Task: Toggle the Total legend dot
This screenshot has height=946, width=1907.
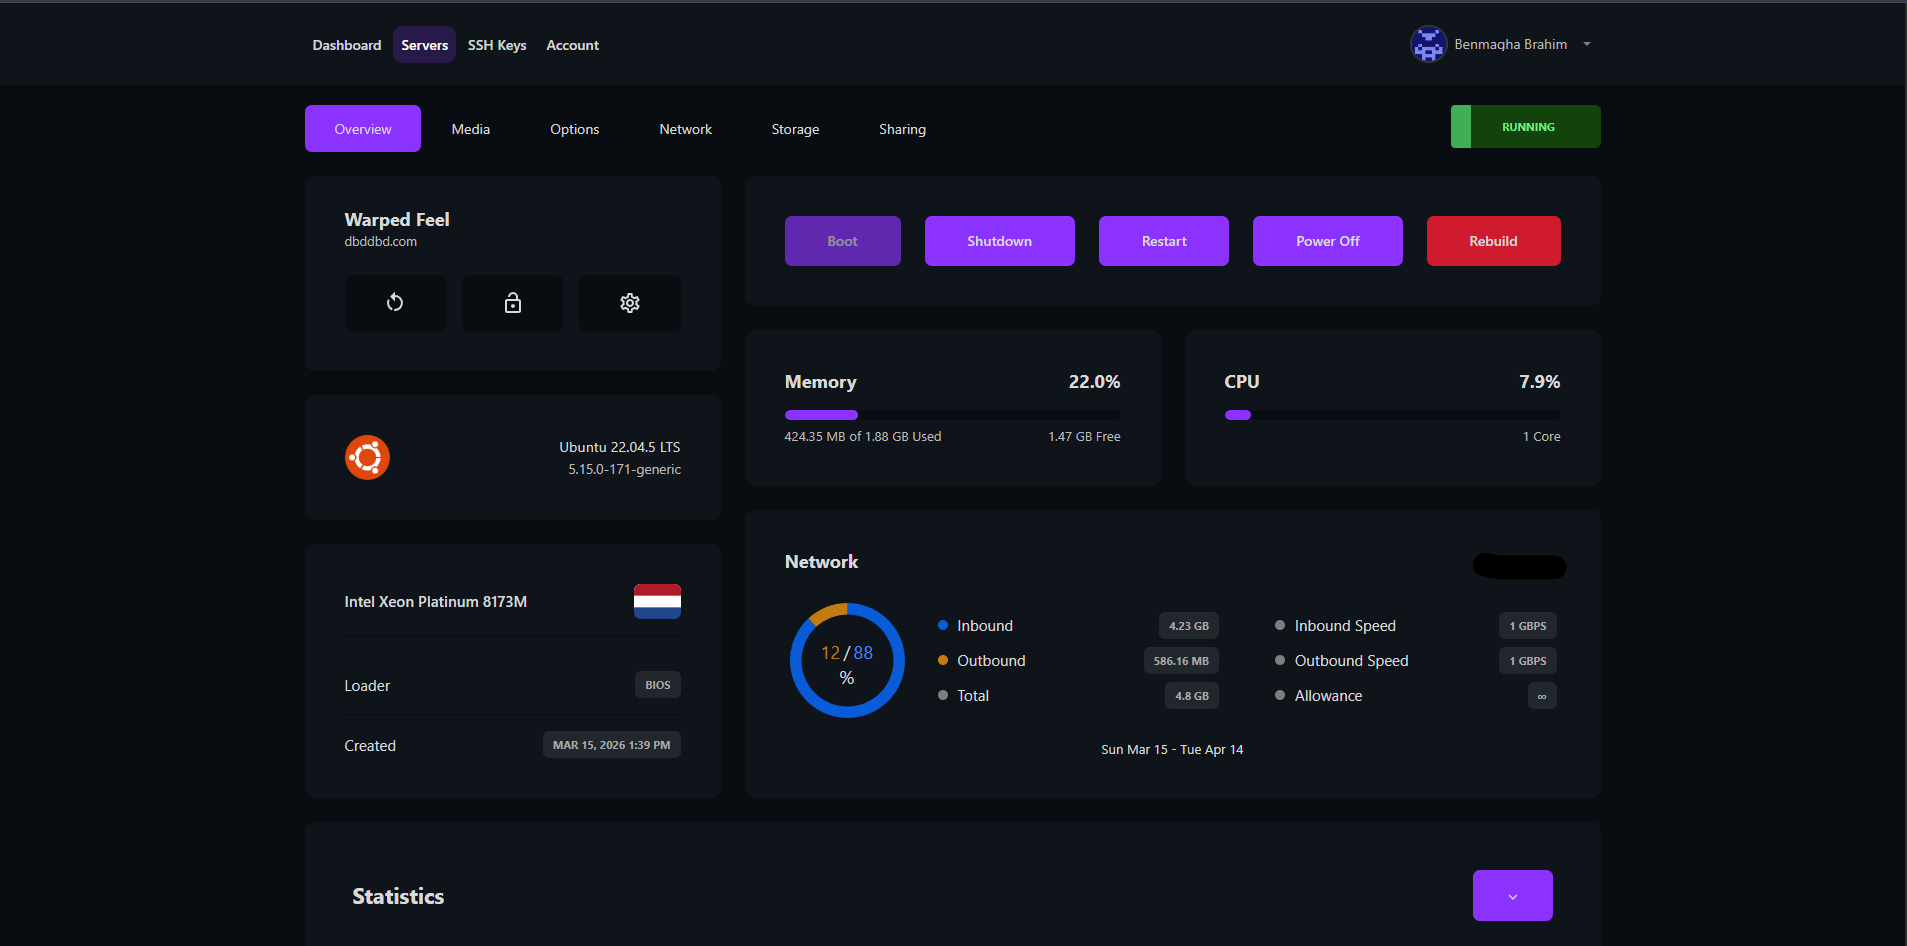Action: [942, 695]
